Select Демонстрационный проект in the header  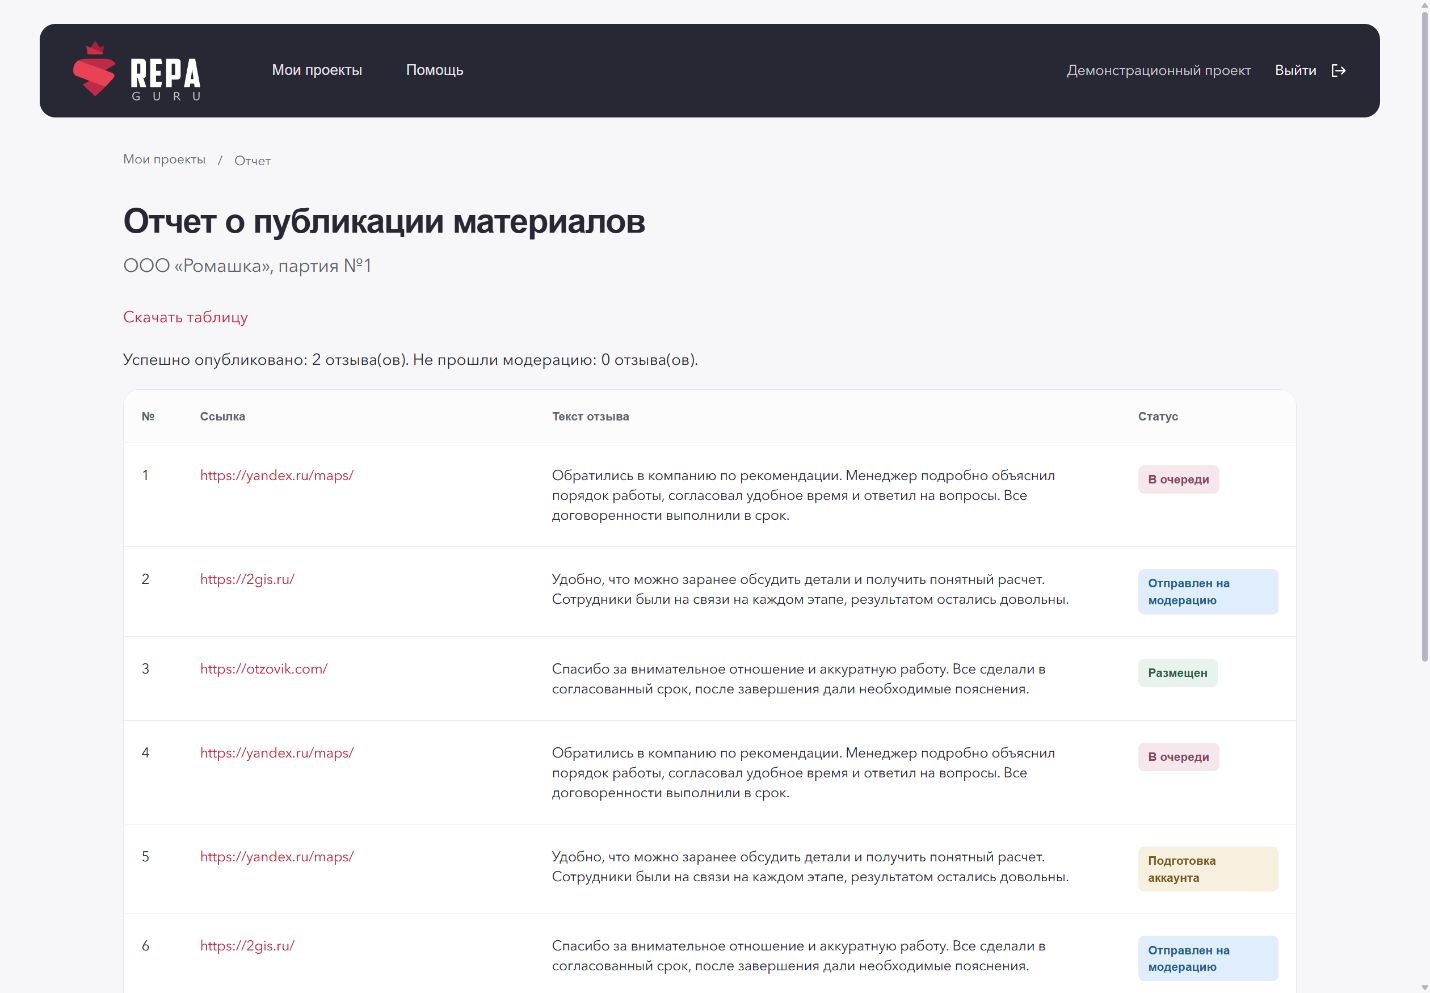tap(1159, 71)
